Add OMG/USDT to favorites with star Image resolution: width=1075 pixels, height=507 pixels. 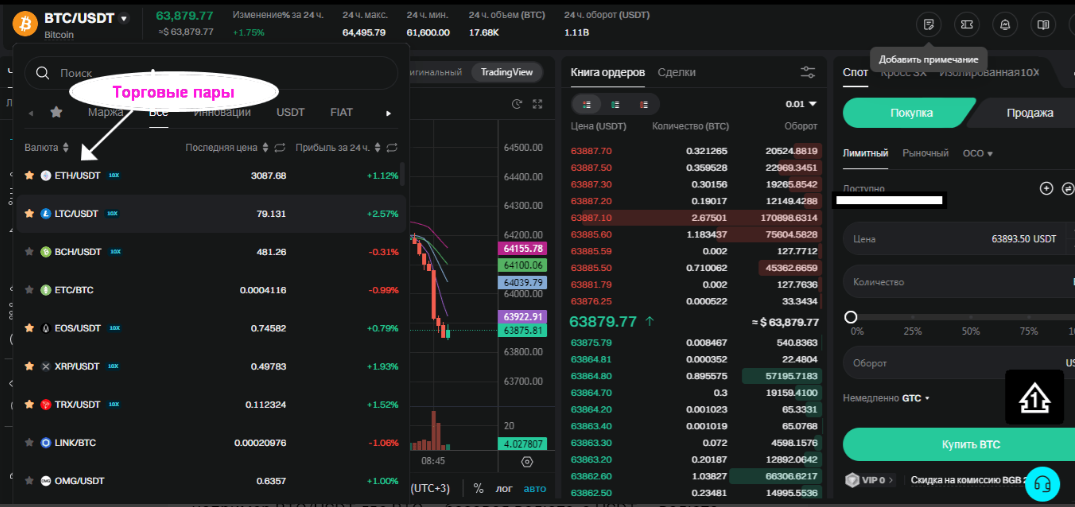click(x=29, y=481)
